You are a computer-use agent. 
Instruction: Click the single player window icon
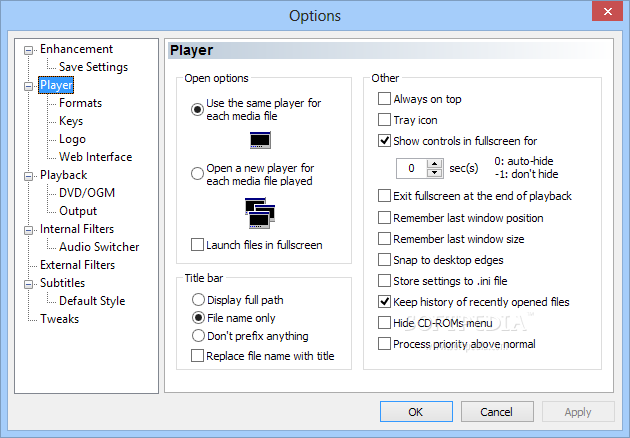(x=260, y=140)
